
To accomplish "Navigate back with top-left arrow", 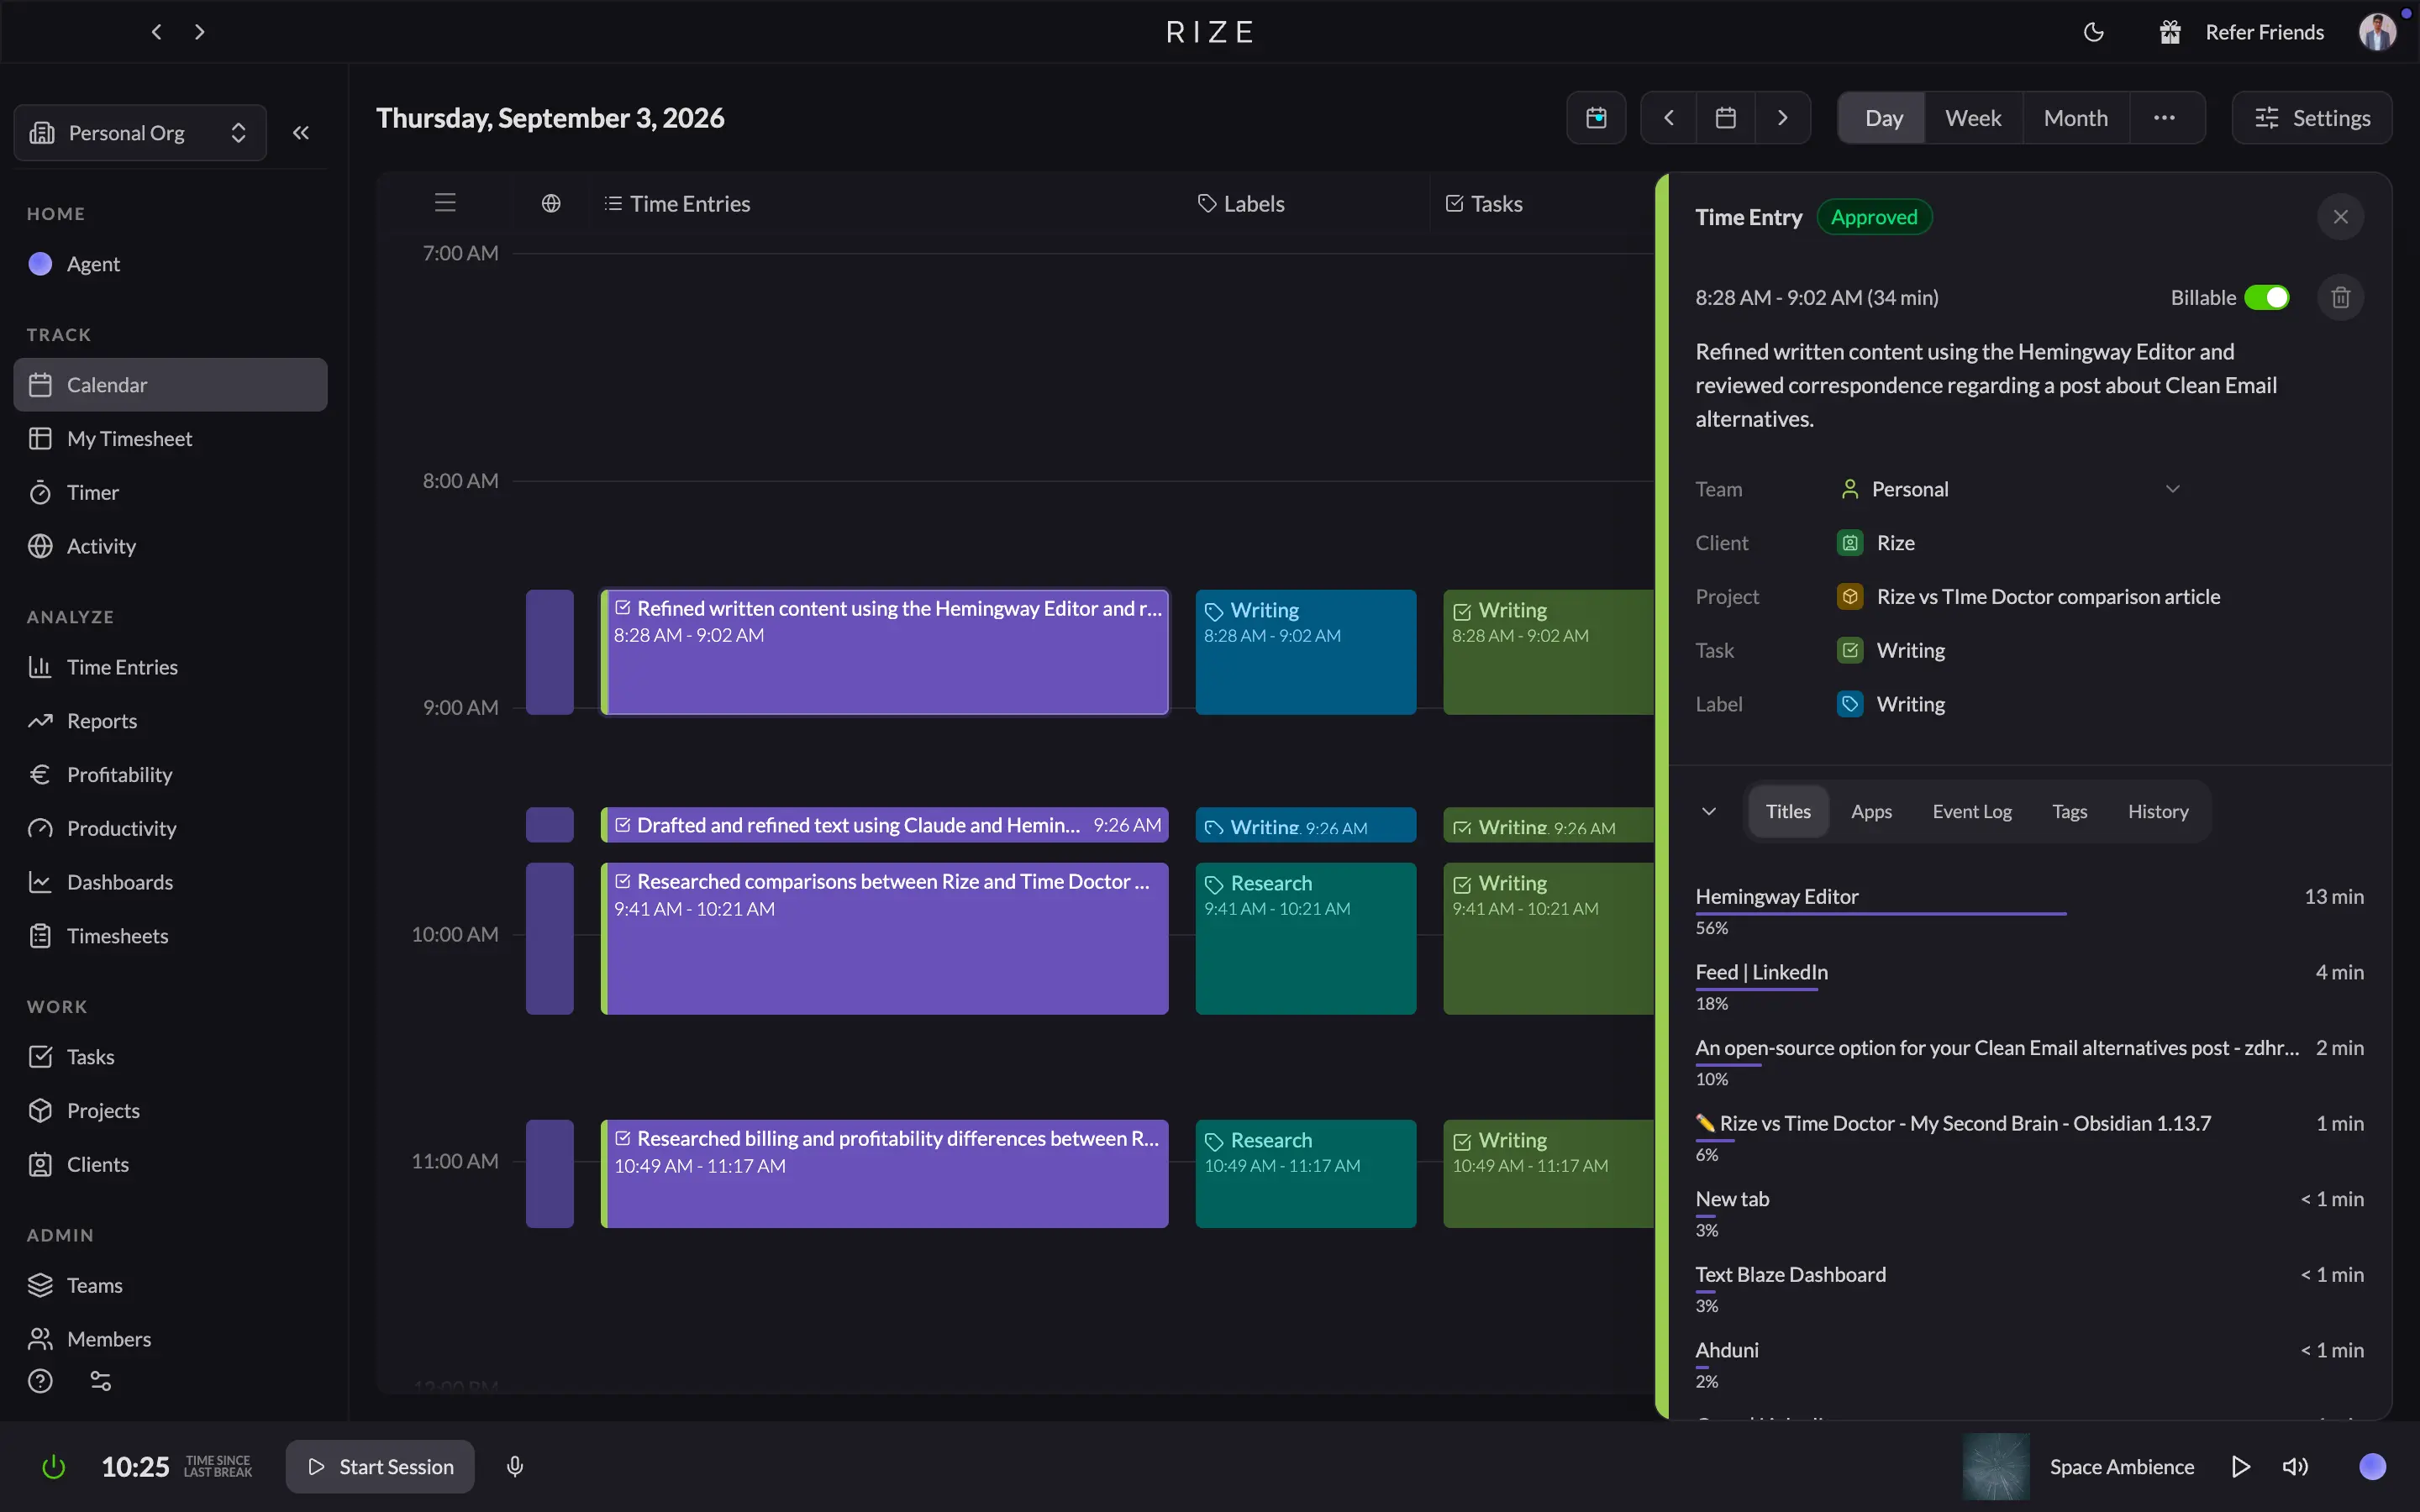I will [x=156, y=32].
